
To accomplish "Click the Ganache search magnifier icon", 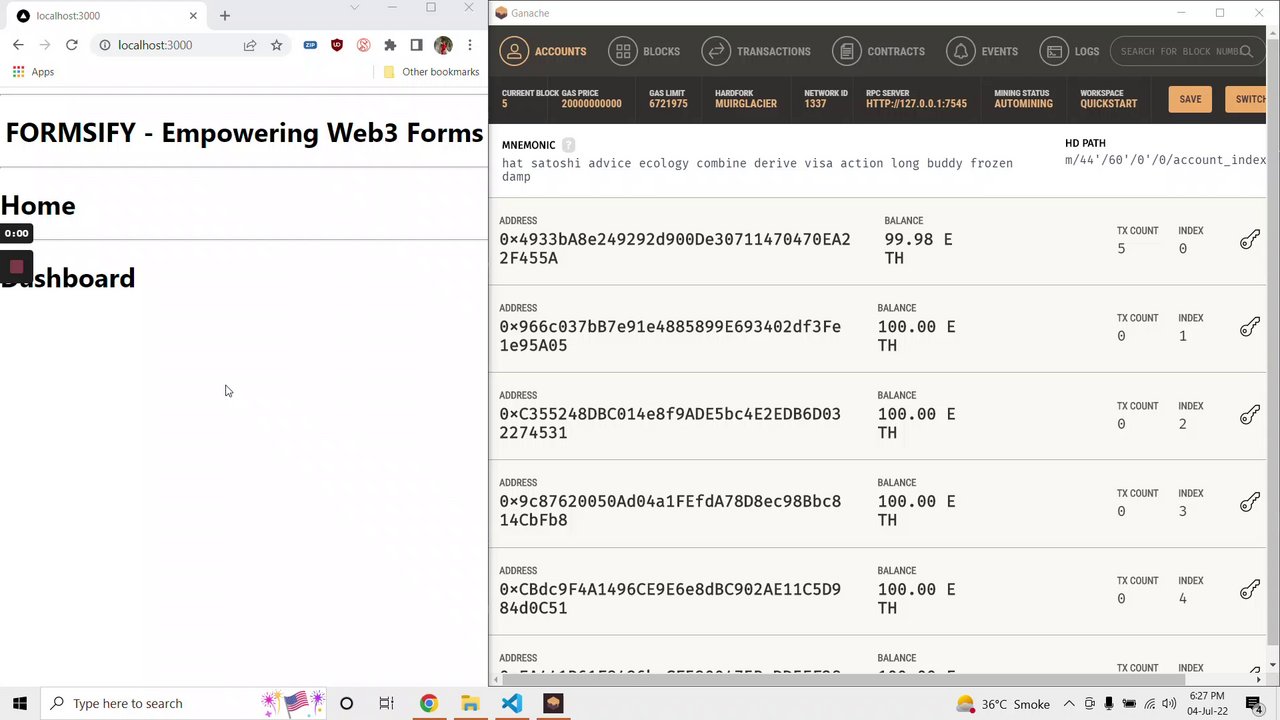I will pos(1246,51).
